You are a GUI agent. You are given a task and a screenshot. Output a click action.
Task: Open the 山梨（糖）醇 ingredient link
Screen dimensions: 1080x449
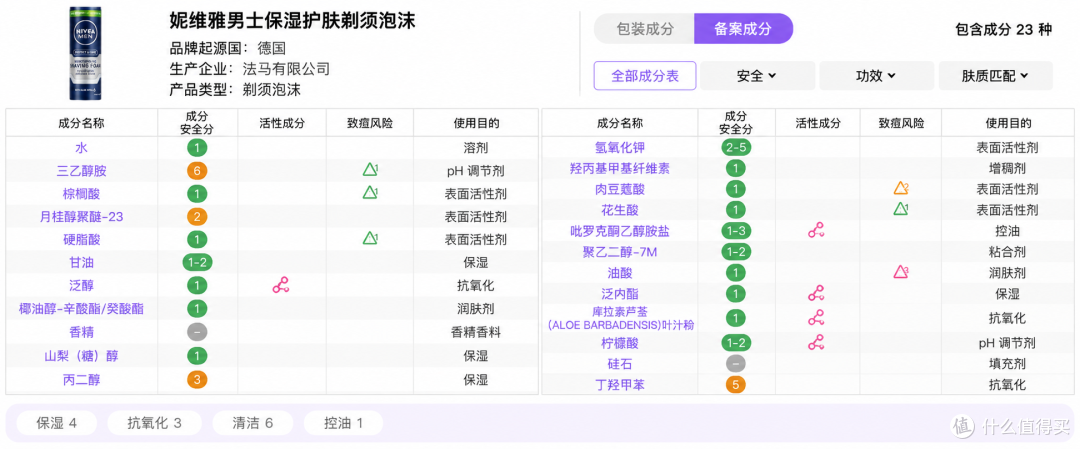point(81,356)
